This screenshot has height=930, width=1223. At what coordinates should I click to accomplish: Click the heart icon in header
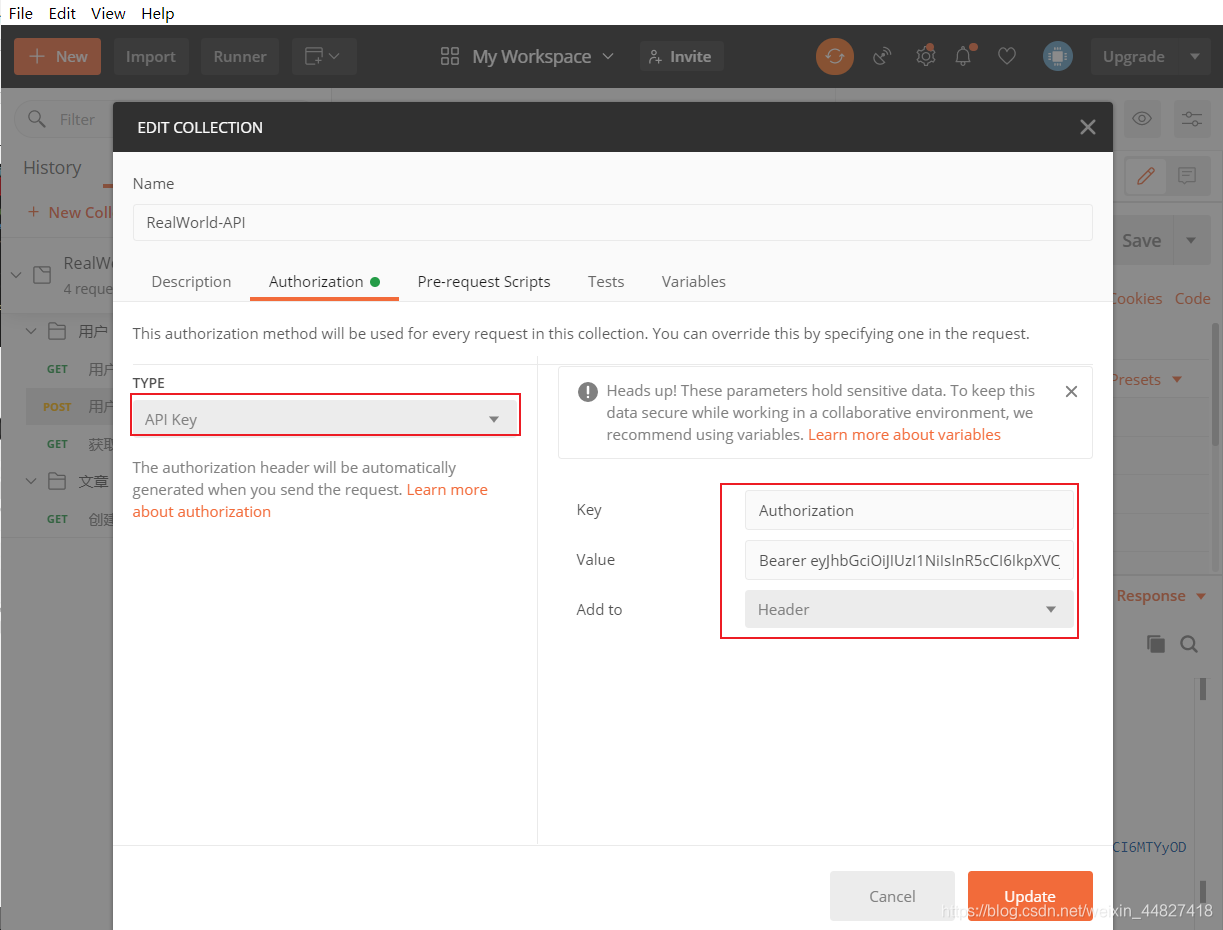tap(1007, 57)
